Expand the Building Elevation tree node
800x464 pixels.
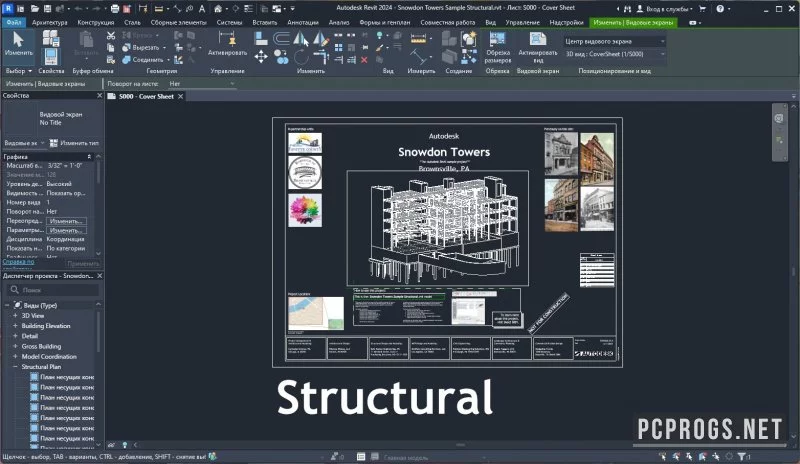[x=15, y=326]
